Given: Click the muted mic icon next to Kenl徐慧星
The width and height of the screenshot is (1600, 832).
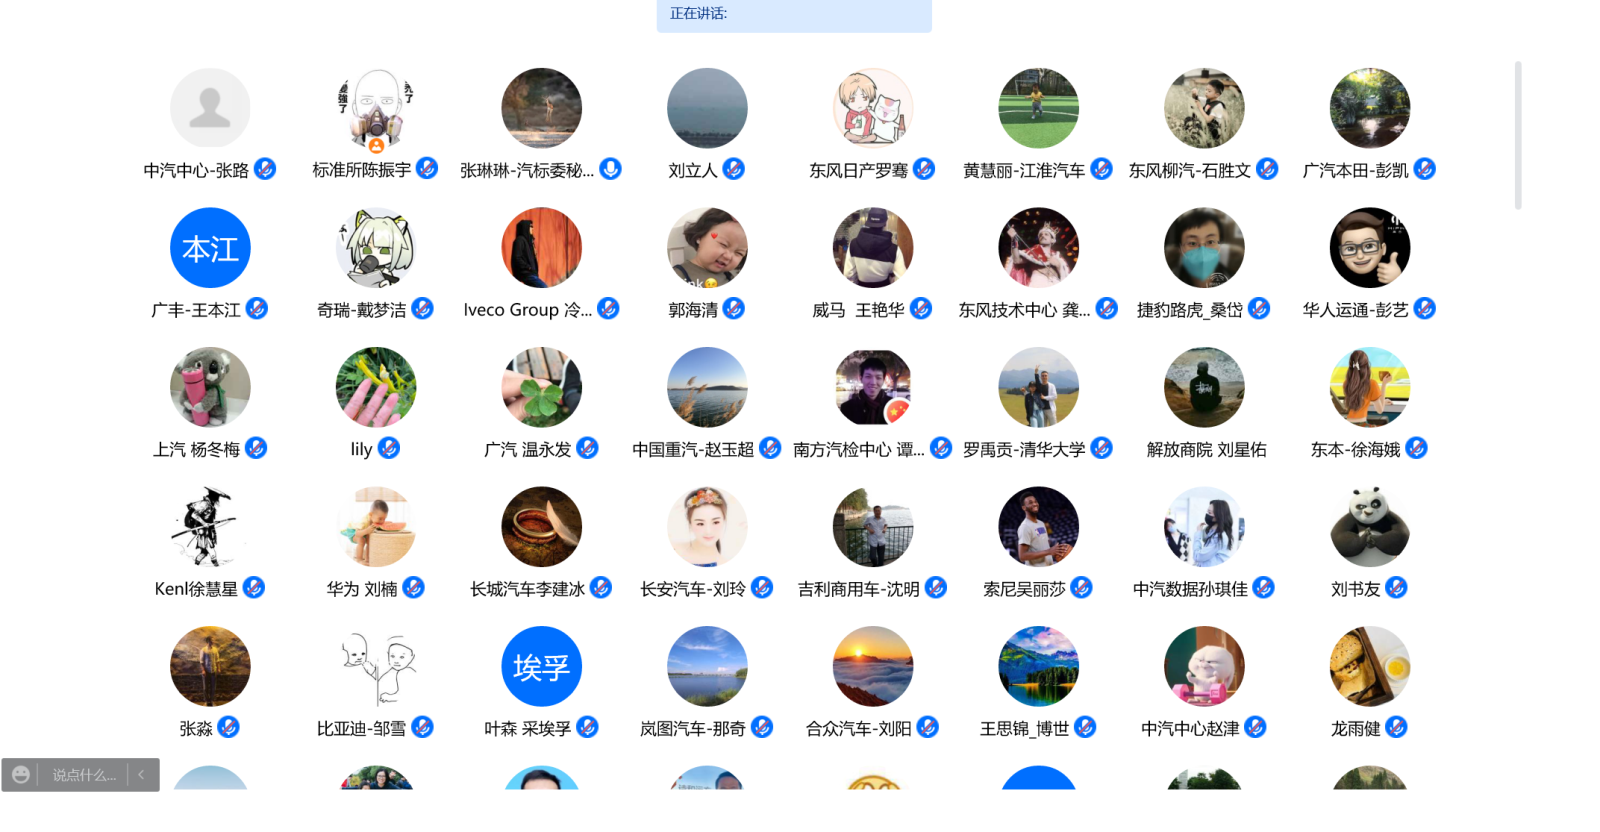Looking at the screenshot, I should (x=254, y=588).
